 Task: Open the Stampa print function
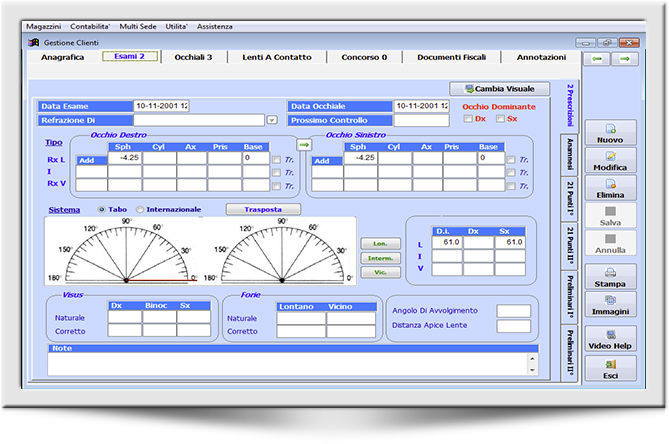(610, 277)
